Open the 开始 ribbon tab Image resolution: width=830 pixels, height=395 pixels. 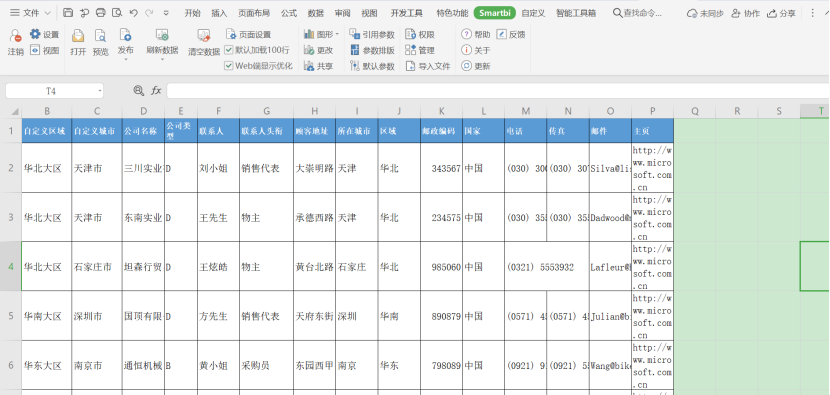(193, 13)
